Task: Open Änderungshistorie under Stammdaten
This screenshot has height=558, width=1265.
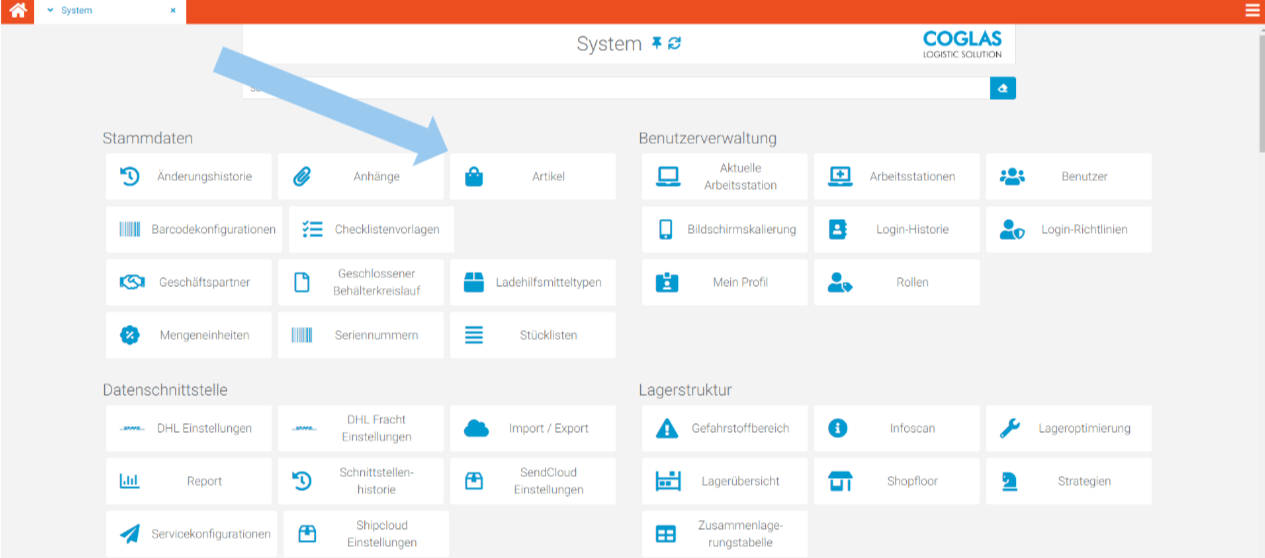Action: tap(188, 177)
